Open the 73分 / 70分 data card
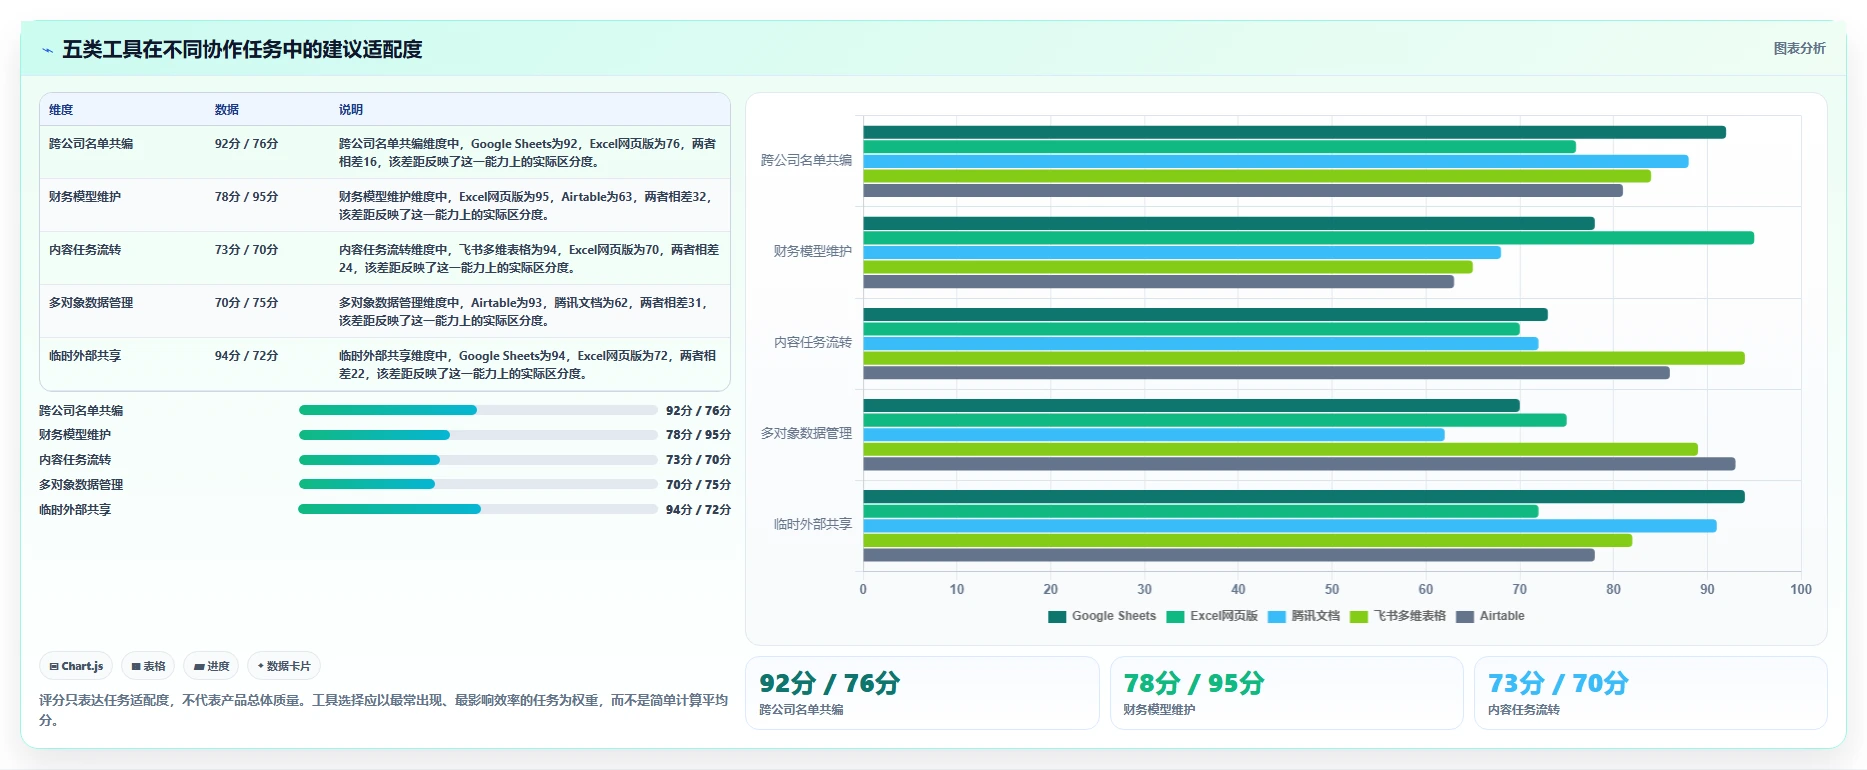The width and height of the screenshot is (1867, 770). pos(1651,693)
